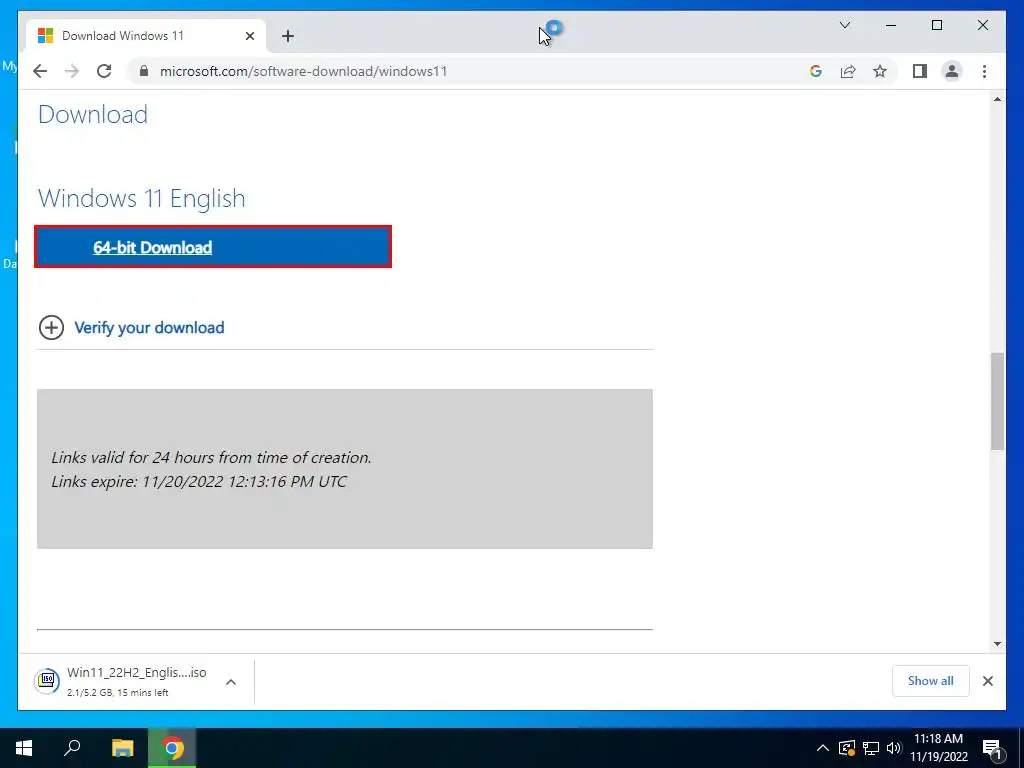Click the Verify your download link
This screenshot has height=768, width=1024.
149,327
